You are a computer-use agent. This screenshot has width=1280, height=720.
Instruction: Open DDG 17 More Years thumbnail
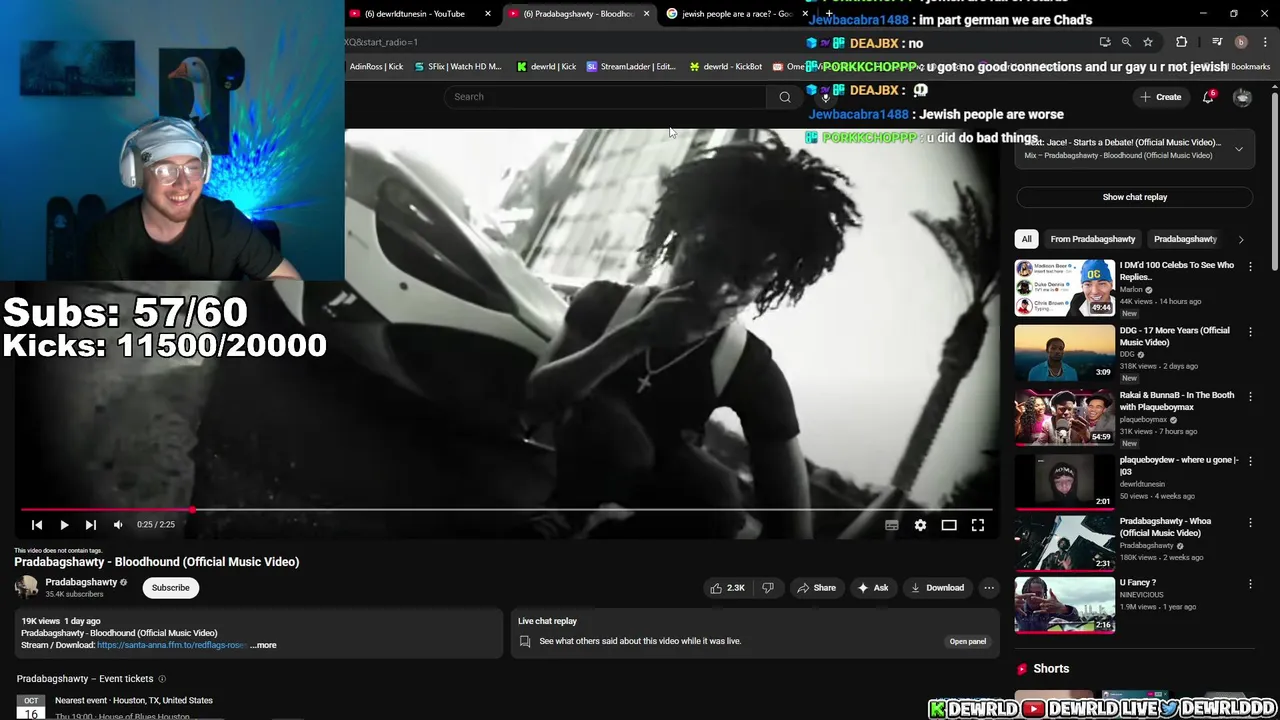coord(1065,353)
